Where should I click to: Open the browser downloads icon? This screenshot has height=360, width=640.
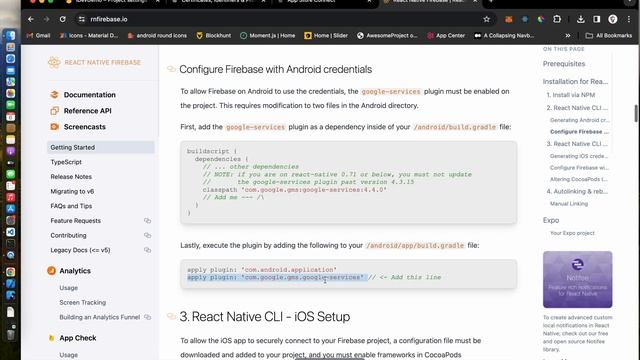click(581, 19)
